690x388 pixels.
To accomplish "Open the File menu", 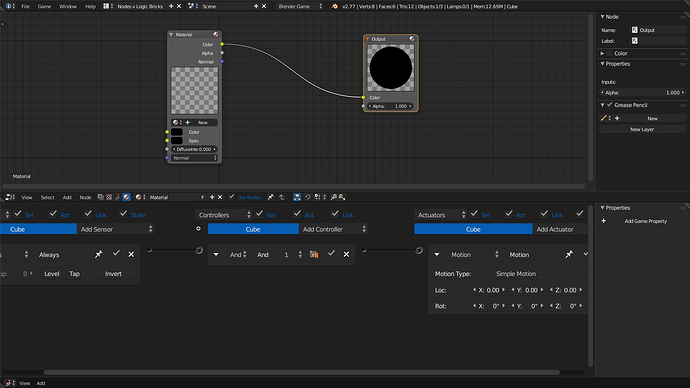I will [x=26, y=6].
